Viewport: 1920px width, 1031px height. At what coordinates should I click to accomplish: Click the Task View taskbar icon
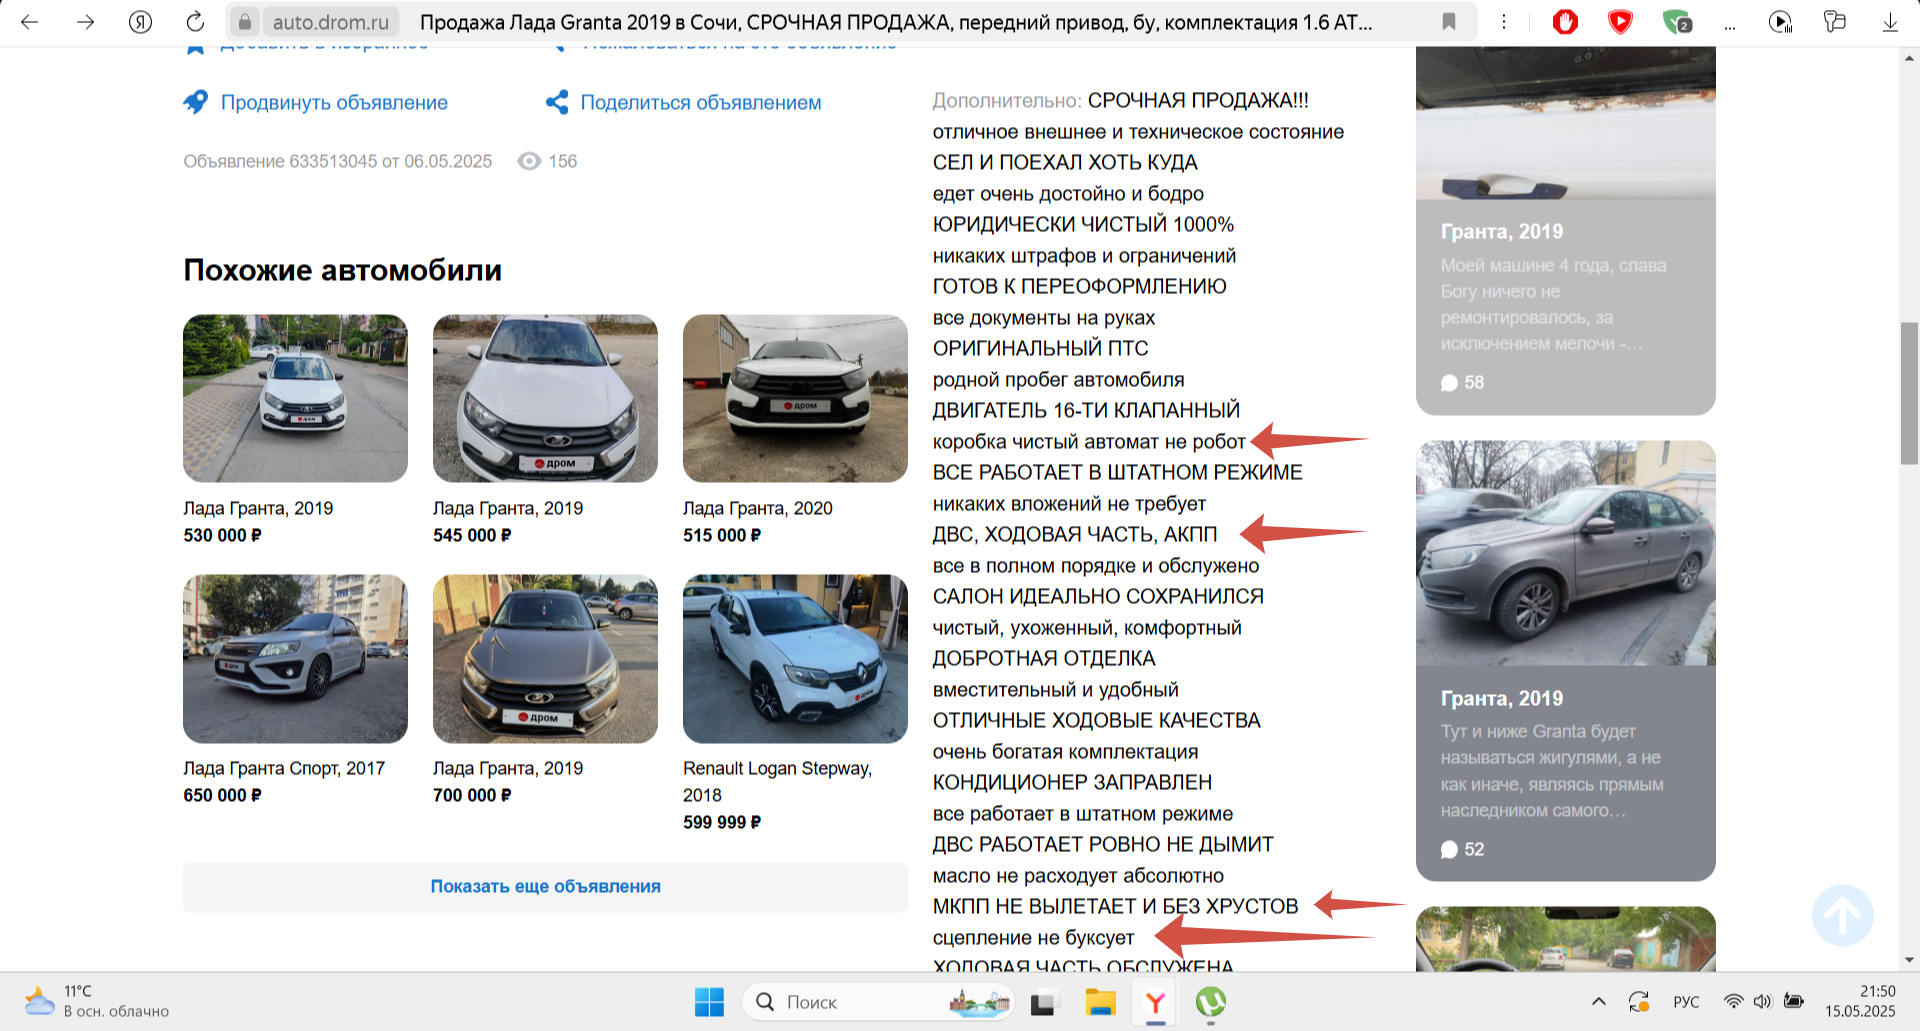coord(1043,1002)
